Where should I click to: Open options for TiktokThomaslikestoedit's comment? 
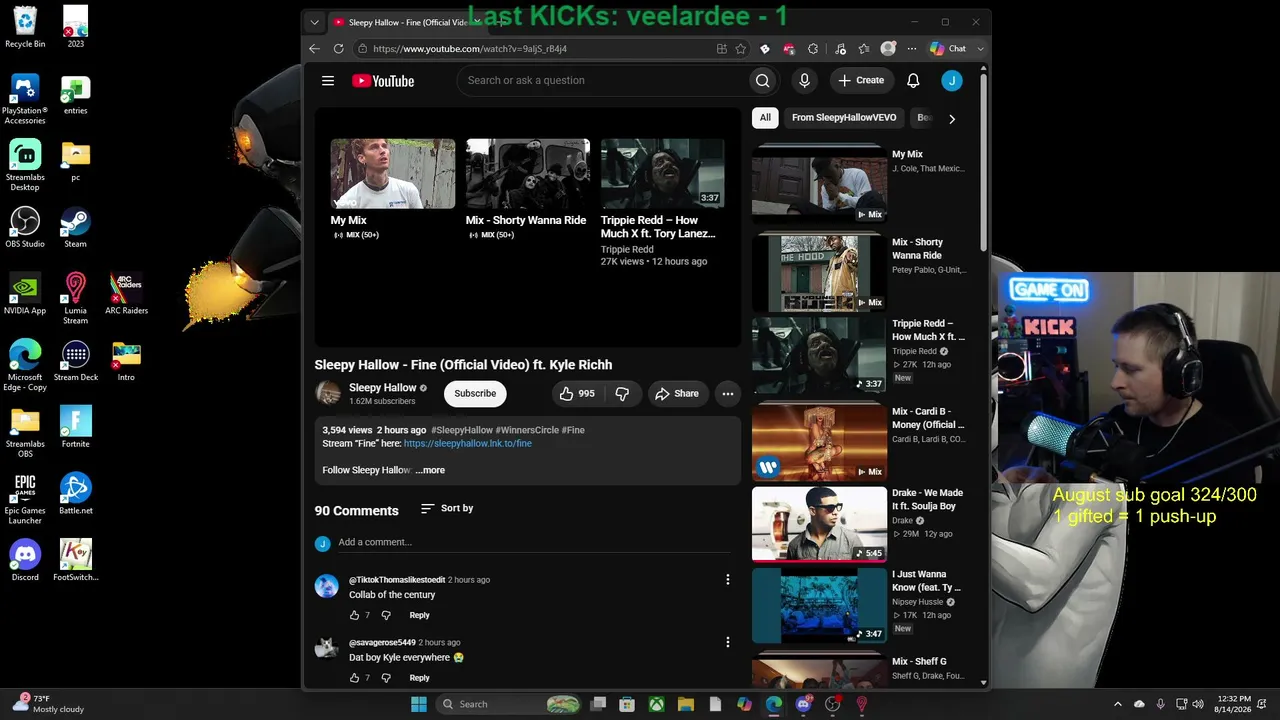point(728,580)
